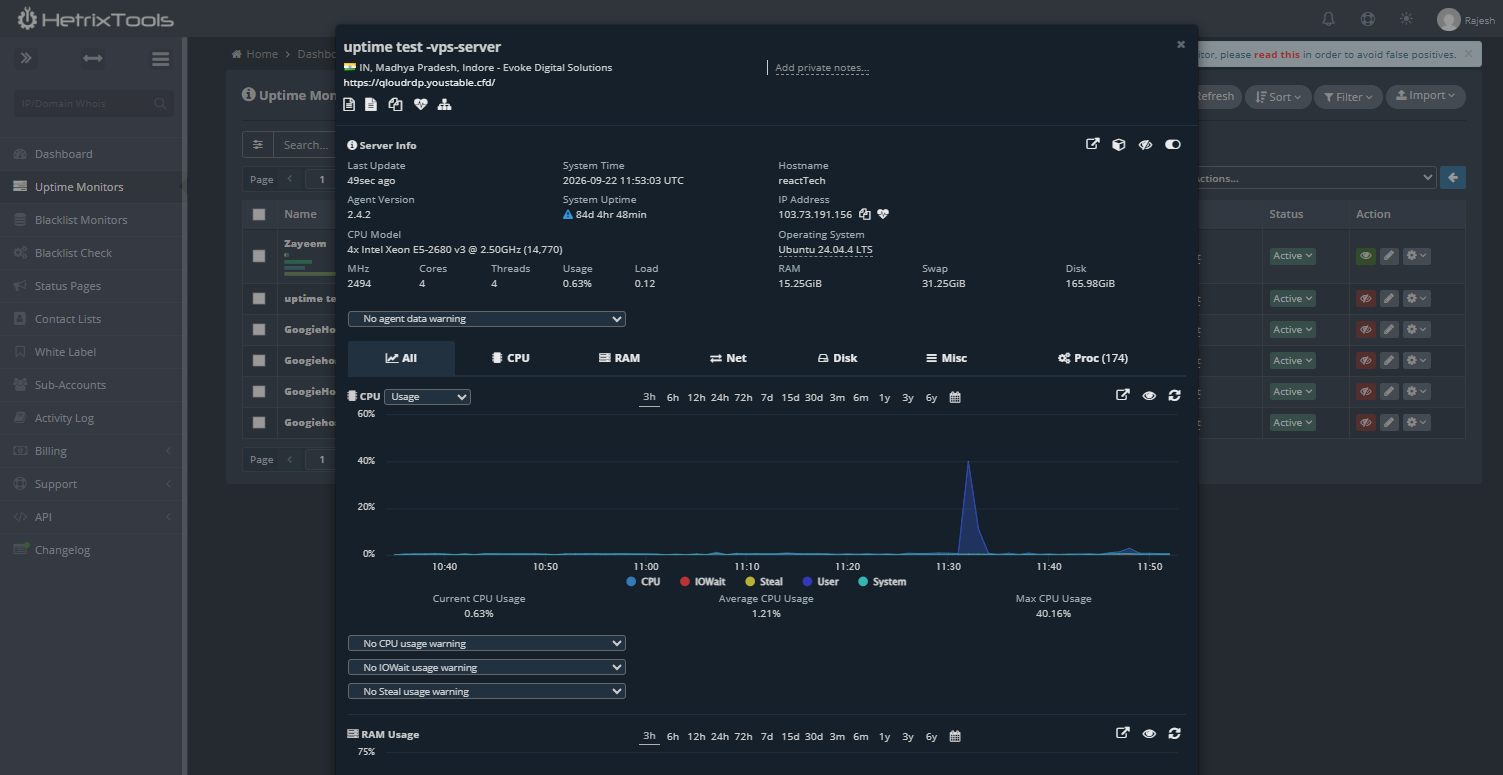Image resolution: width=1503 pixels, height=775 pixels.
Task: Open the No agent data warning dropdown
Action: [x=487, y=319]
